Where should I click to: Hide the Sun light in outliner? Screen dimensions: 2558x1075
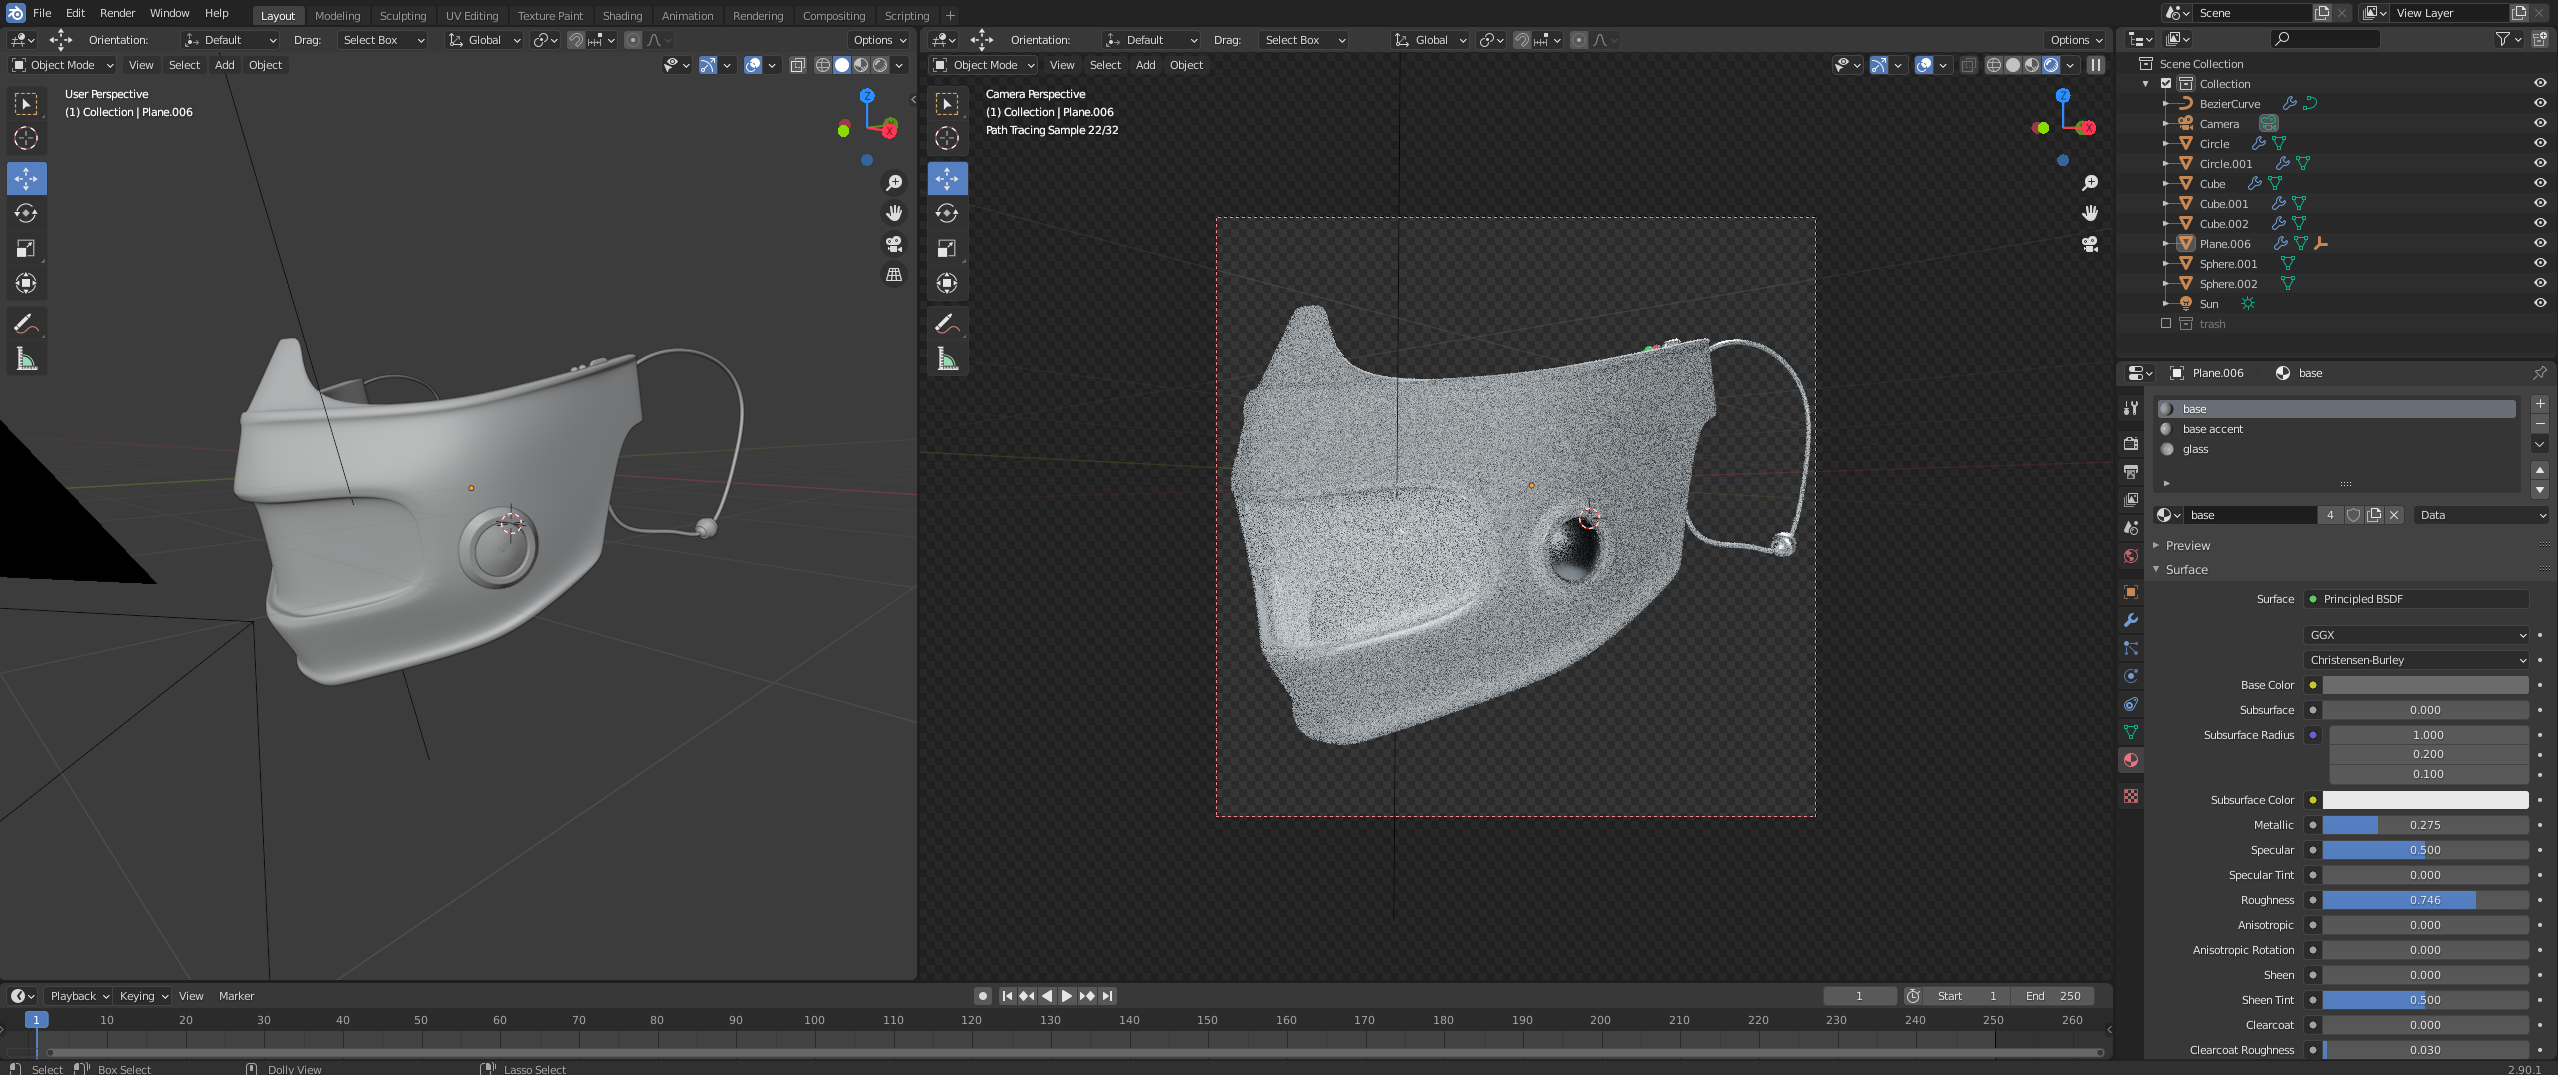tap(2539, 303)
